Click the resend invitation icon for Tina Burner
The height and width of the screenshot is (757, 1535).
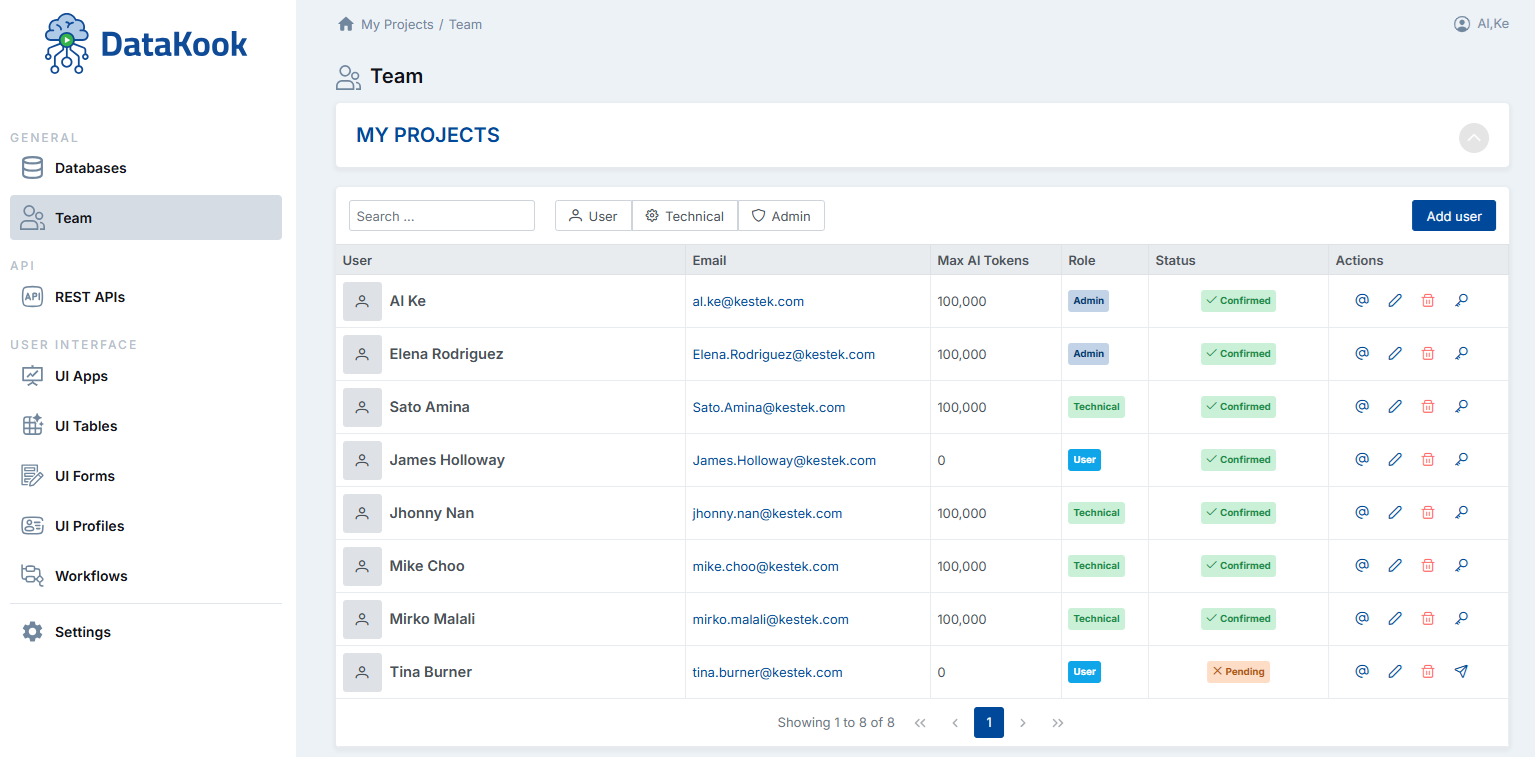(x=1461, y=671)
